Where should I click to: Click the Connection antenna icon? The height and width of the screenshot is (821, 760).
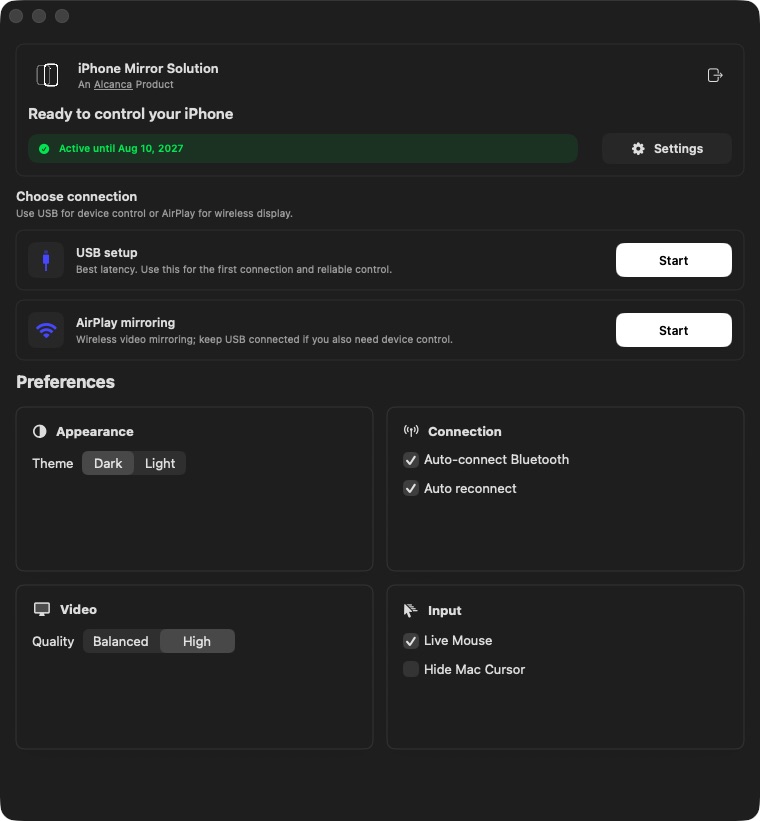click(411, 431)
